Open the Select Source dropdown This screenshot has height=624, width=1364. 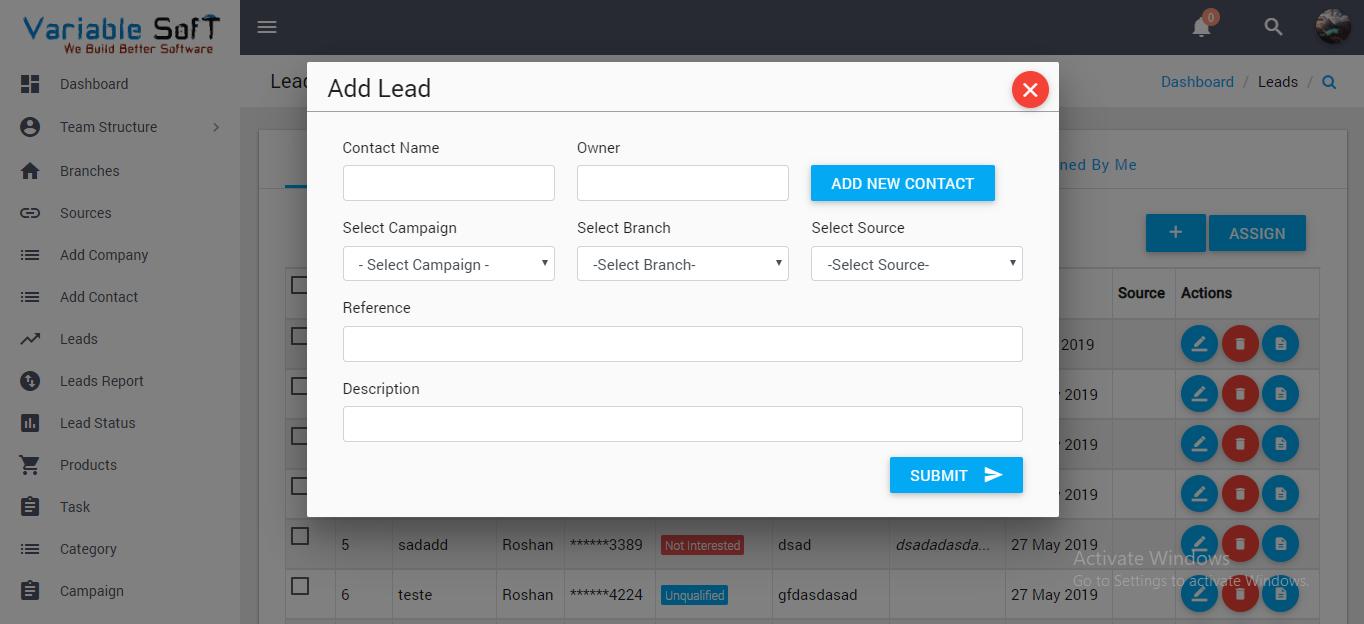[x=916, y=263]
